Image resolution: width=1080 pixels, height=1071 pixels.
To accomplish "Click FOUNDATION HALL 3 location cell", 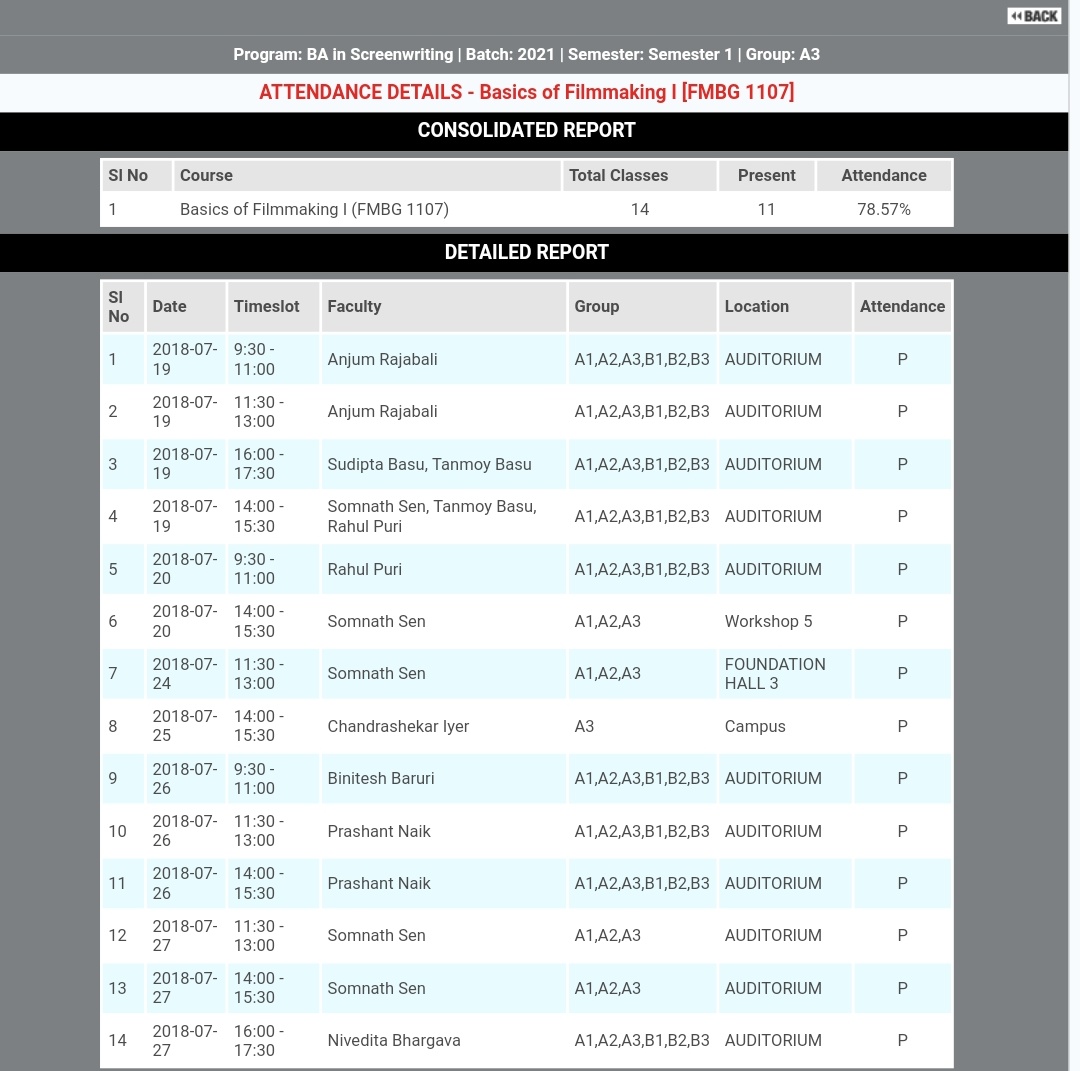I will pyautogui.click(x=774, y=673).
